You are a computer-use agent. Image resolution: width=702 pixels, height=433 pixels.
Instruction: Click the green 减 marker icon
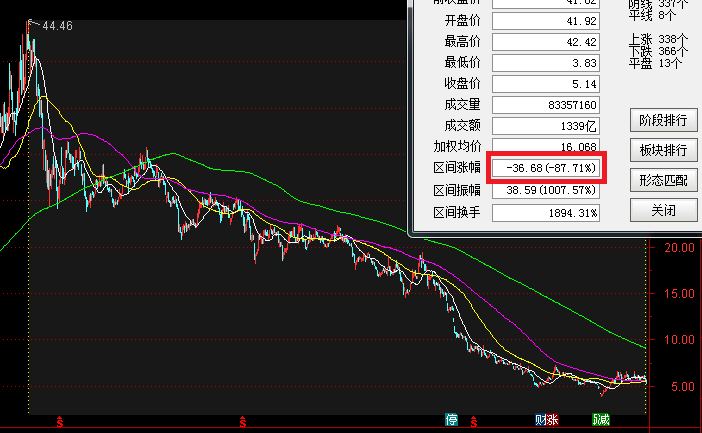[x=601, y=419]
